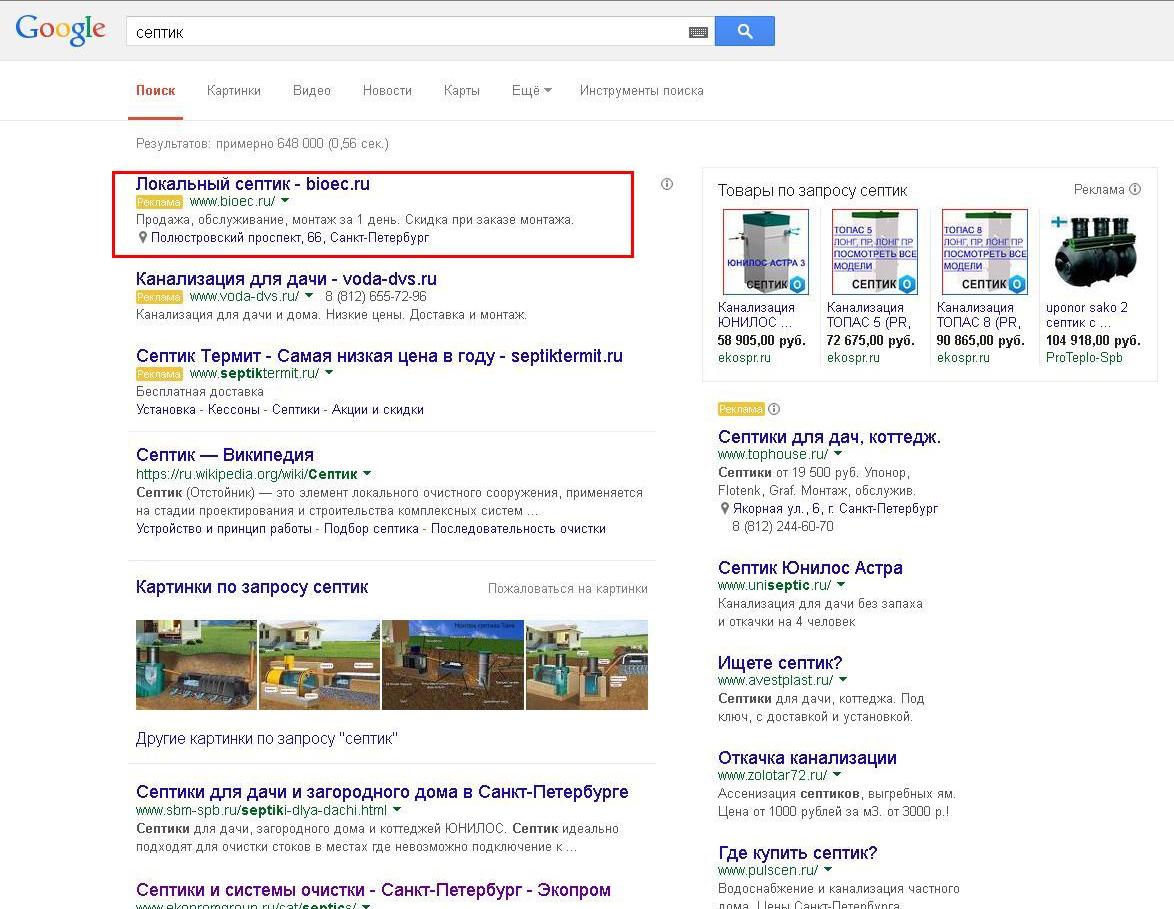Open dropdown arrow next to ru.wikipedia.org URL
Image resolution: width=1174 pixels, height=909 pixels.
367,473
